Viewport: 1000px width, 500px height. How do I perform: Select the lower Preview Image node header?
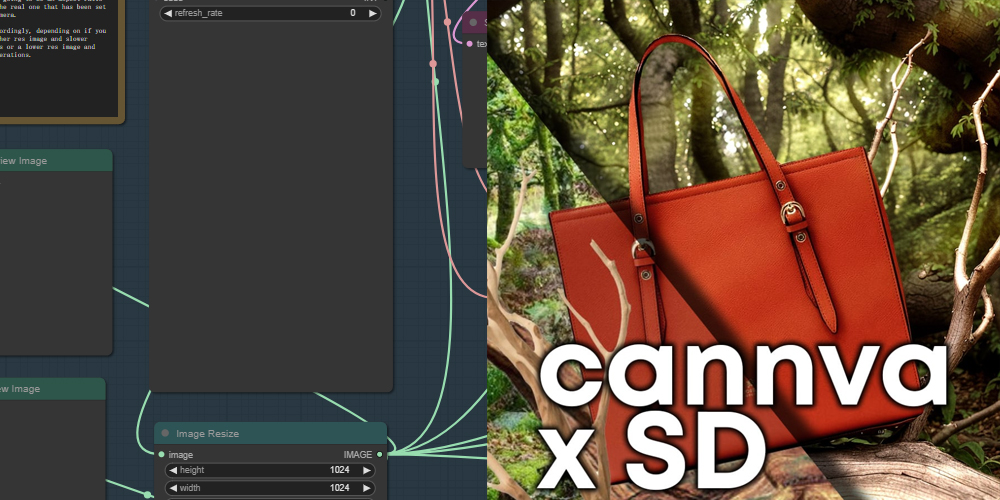pyautogui.click(x=52, y=389)
